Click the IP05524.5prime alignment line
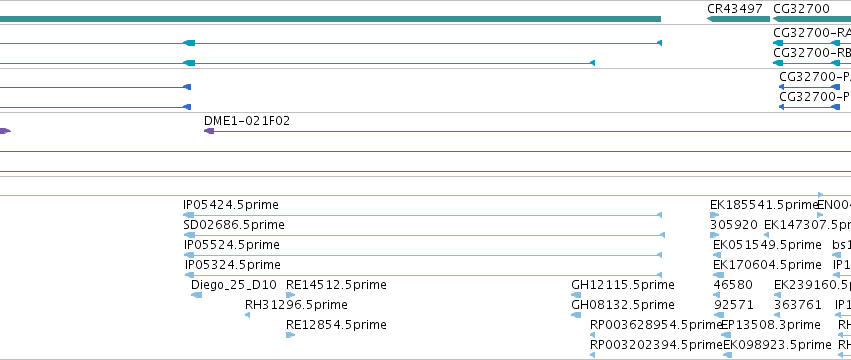851x360 pixels. coord(423,255)
